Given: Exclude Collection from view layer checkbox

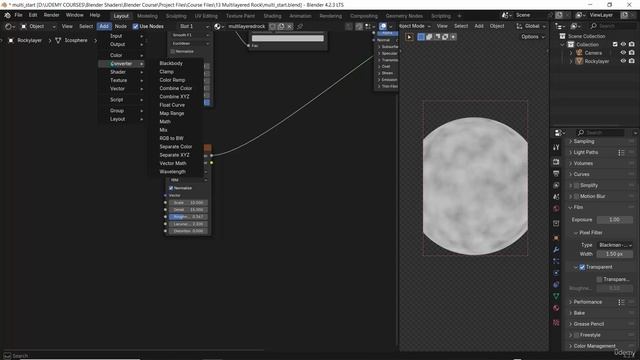Looking at the screenshot, I should point(615,44).
